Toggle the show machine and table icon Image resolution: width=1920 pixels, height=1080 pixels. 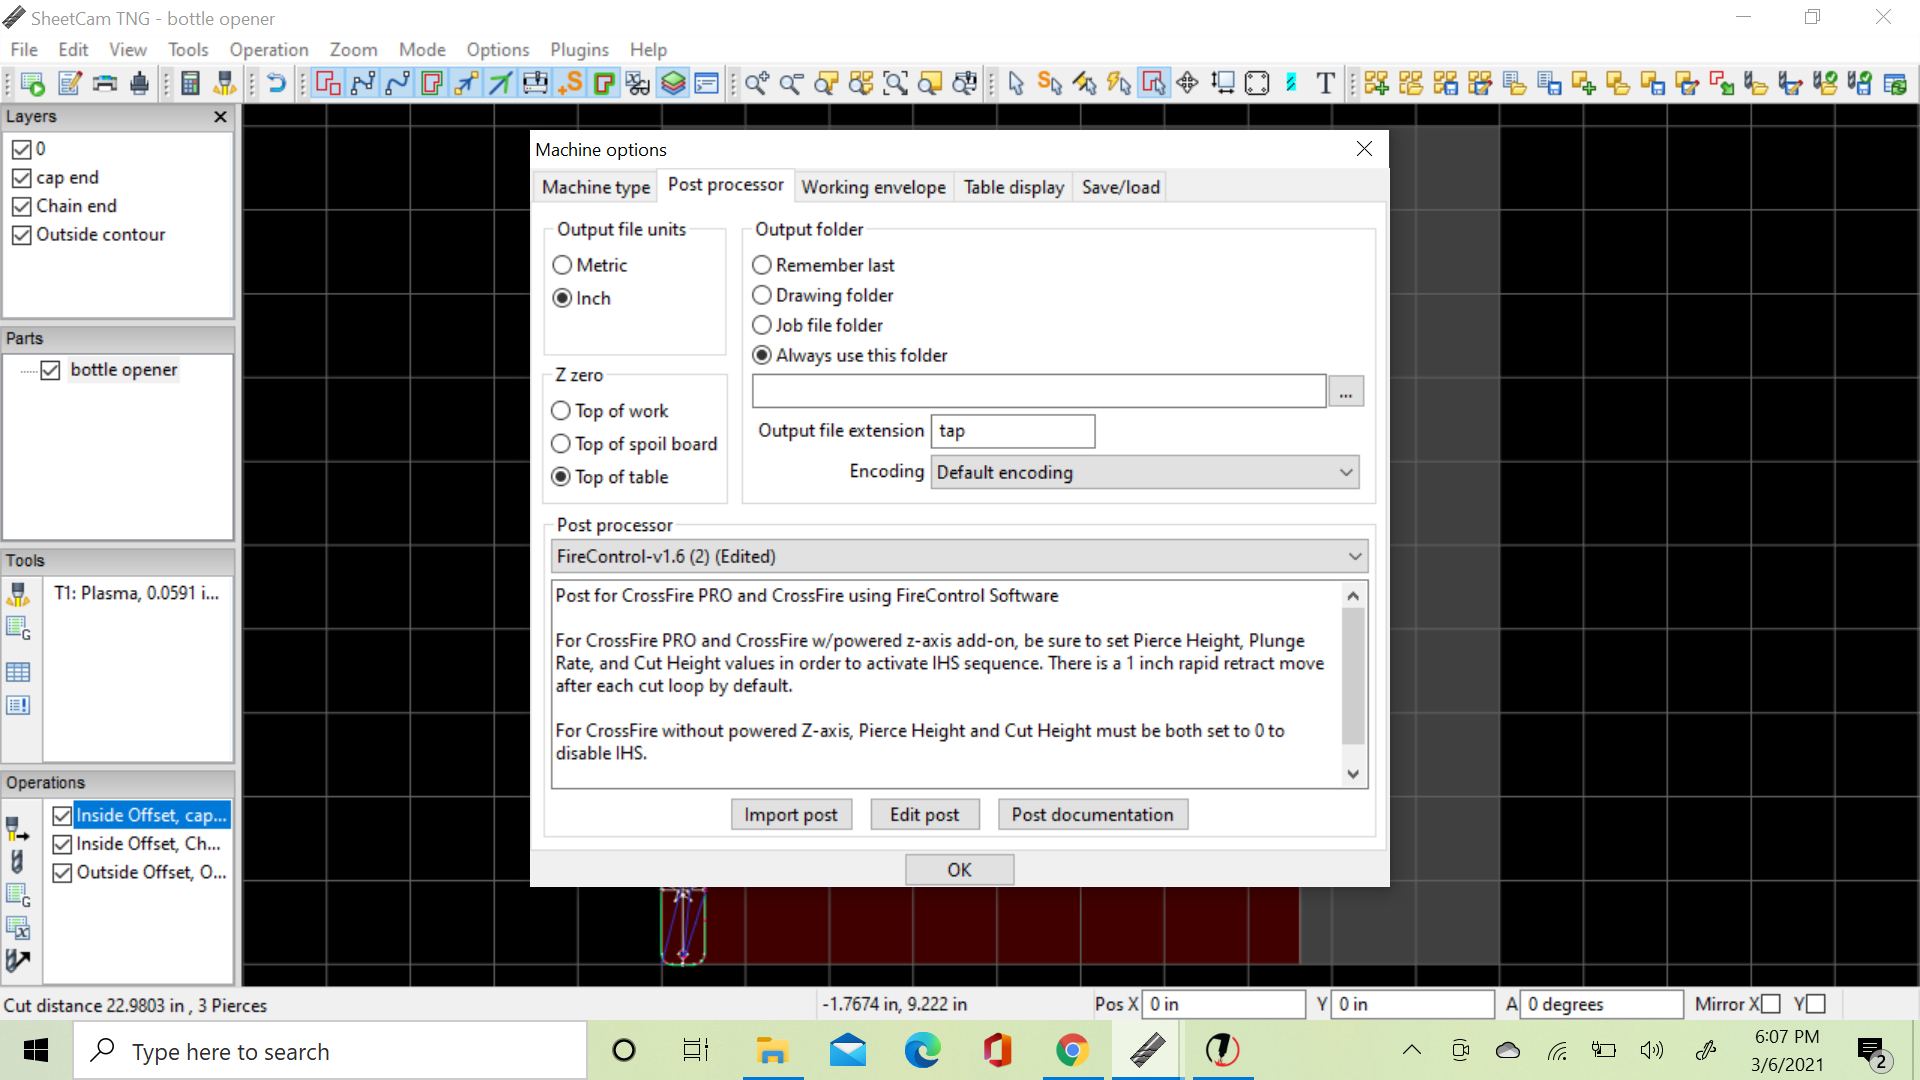[535, 83]
